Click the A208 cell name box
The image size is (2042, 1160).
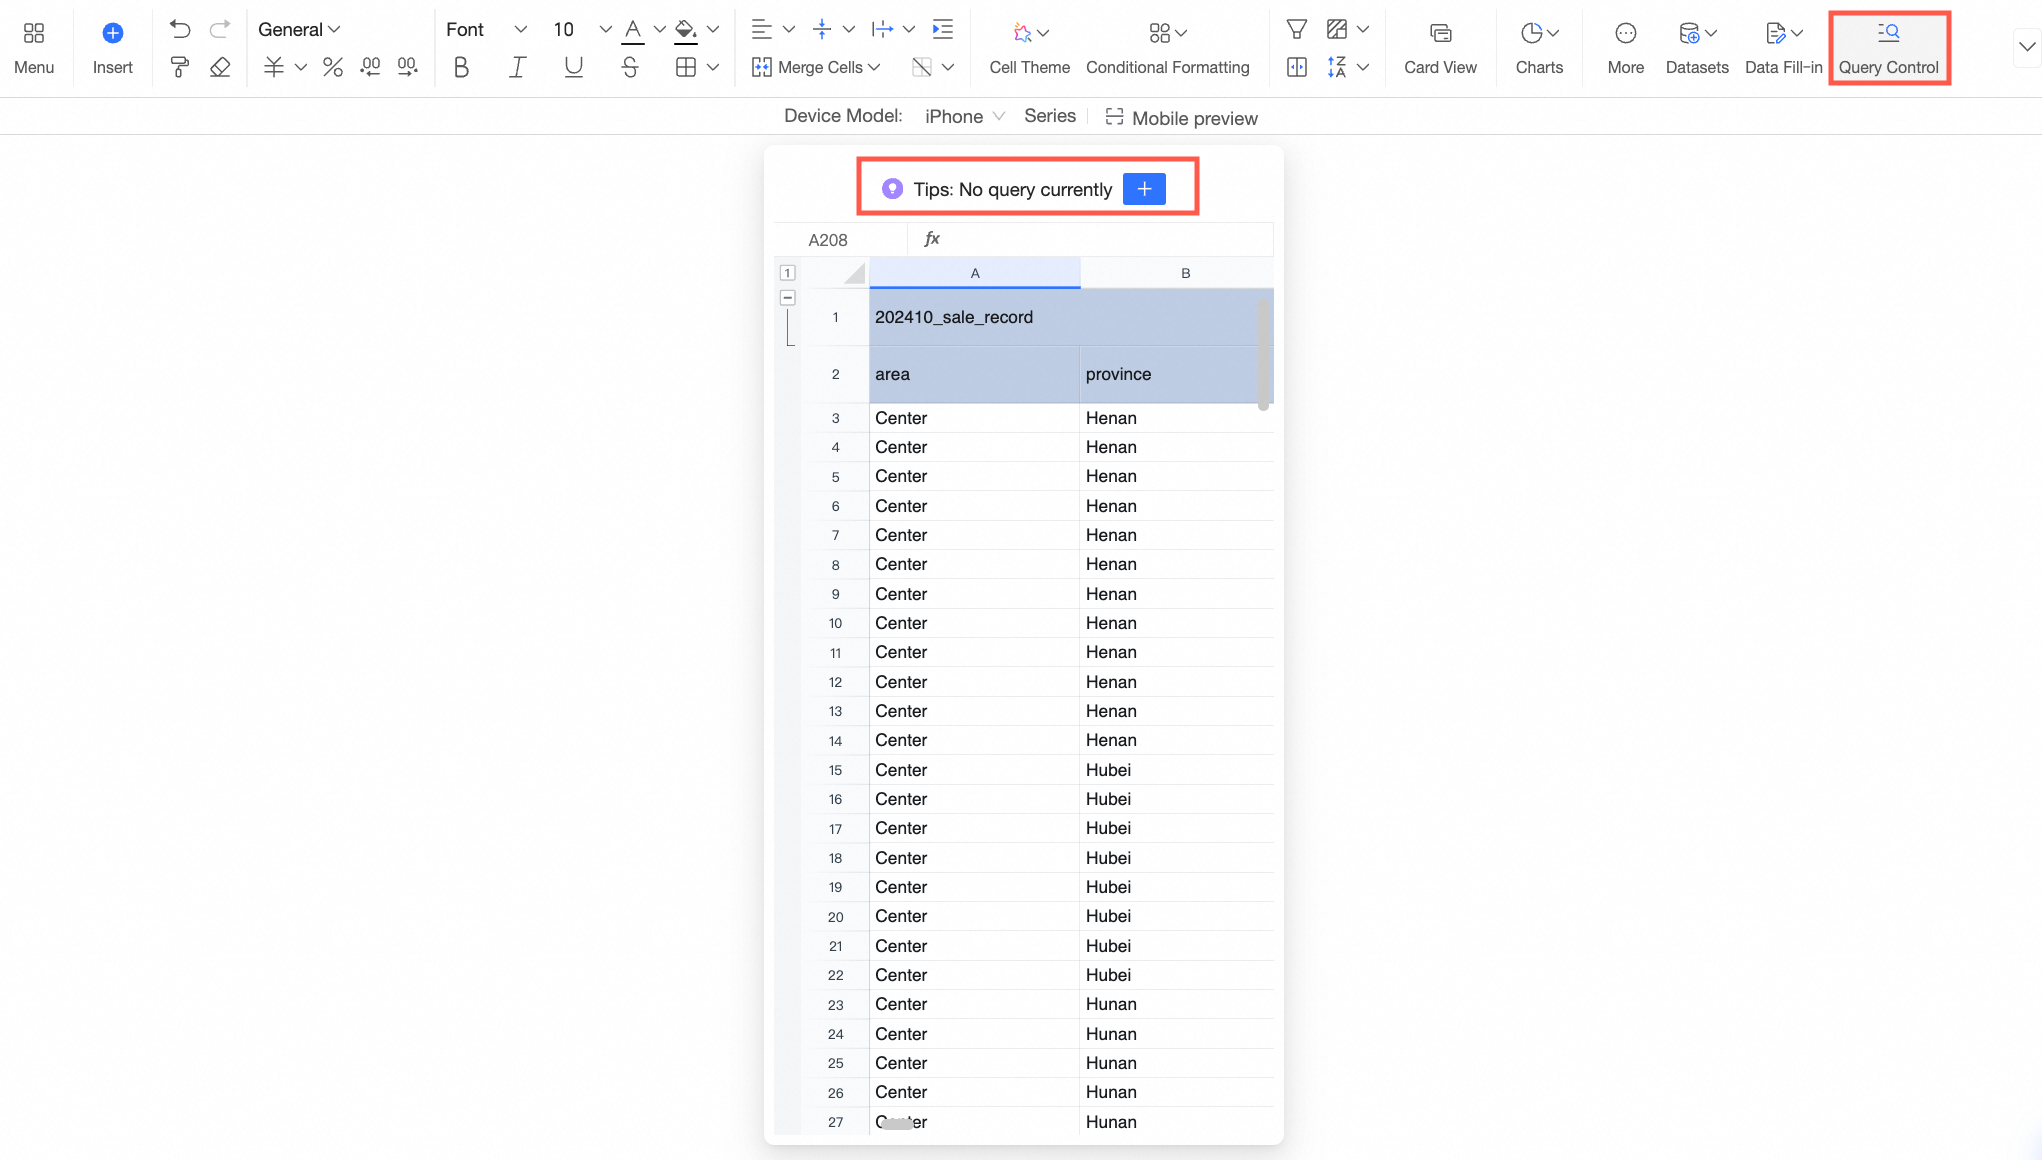828,240
